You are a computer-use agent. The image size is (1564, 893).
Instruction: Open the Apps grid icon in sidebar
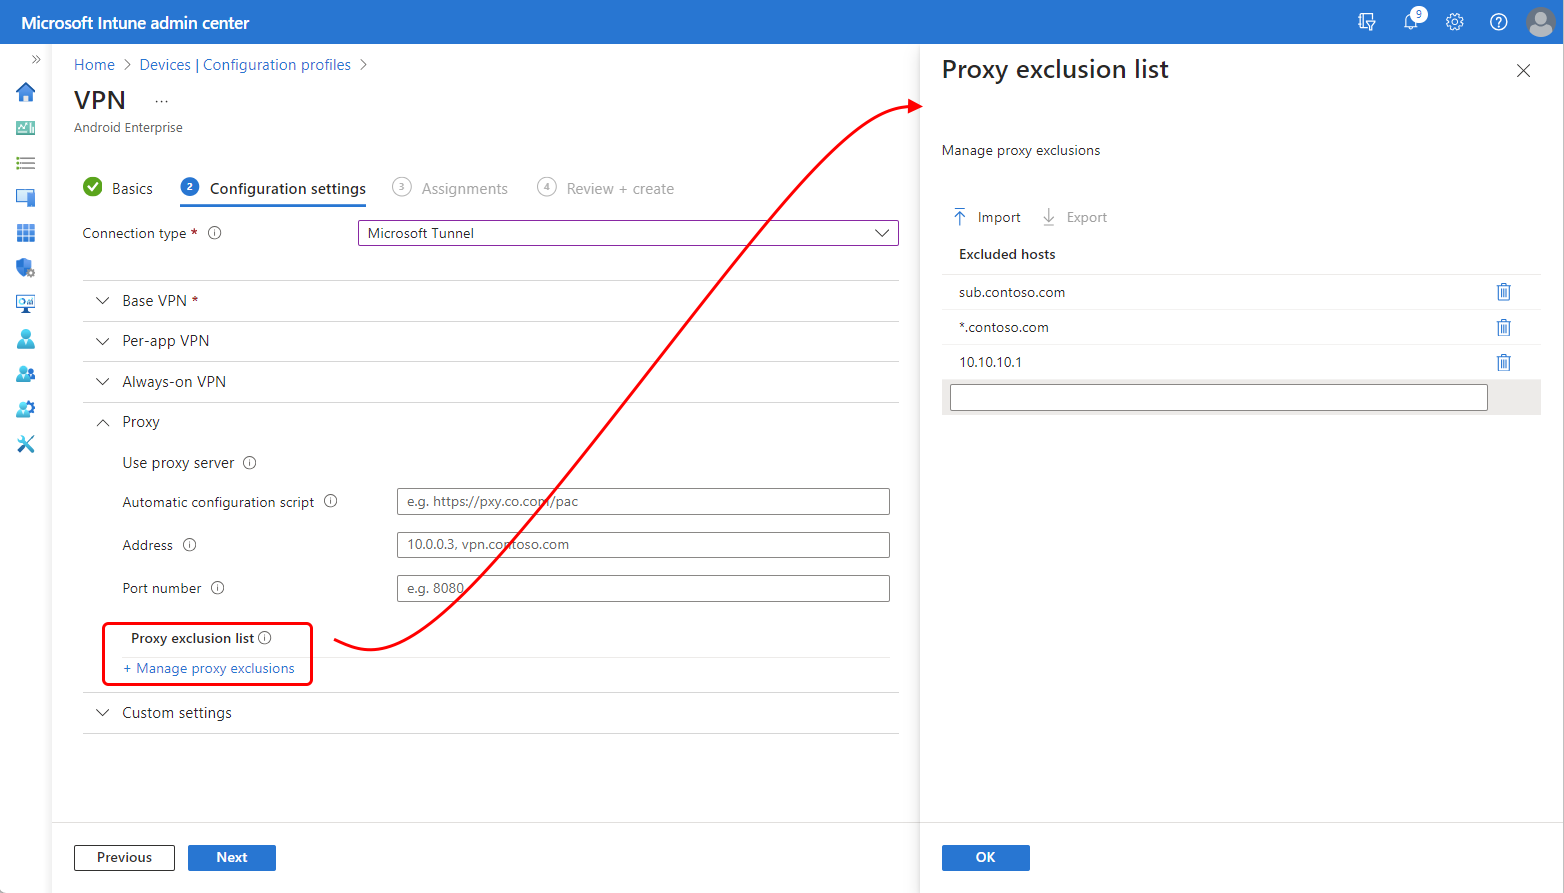(x=26, y=233)
